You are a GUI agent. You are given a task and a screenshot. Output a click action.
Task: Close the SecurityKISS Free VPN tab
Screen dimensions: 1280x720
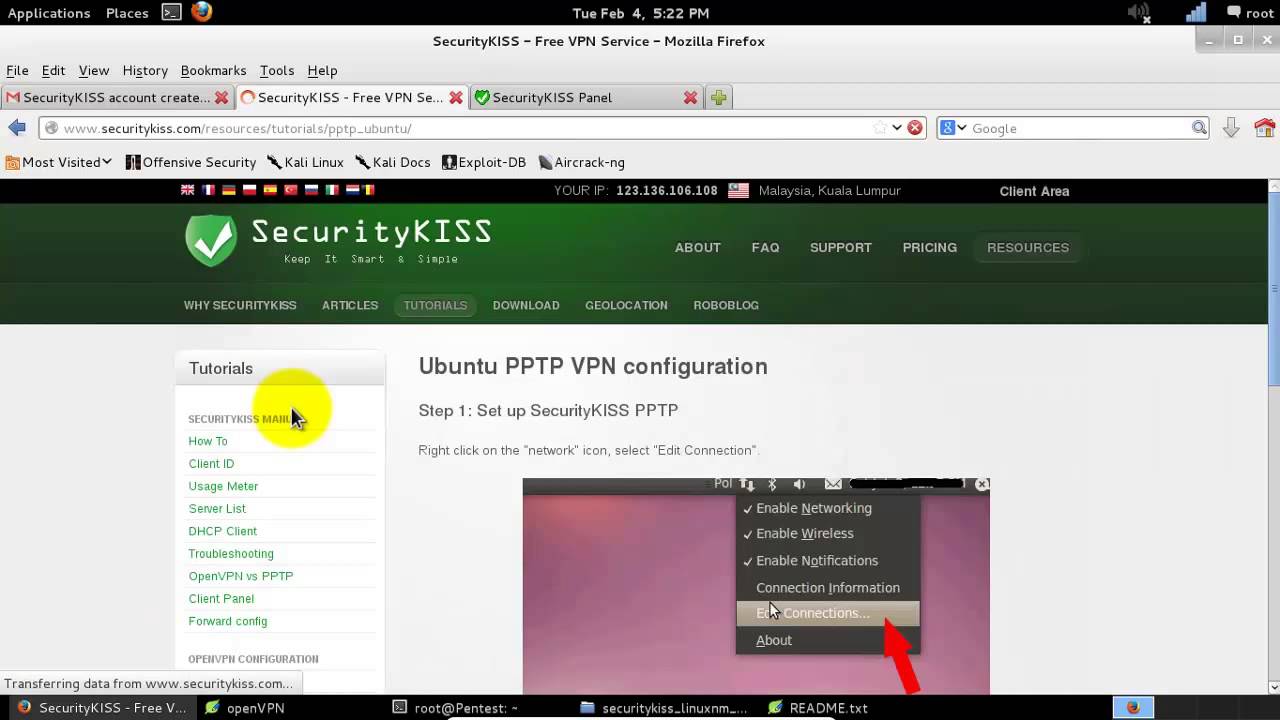point(456,97)
